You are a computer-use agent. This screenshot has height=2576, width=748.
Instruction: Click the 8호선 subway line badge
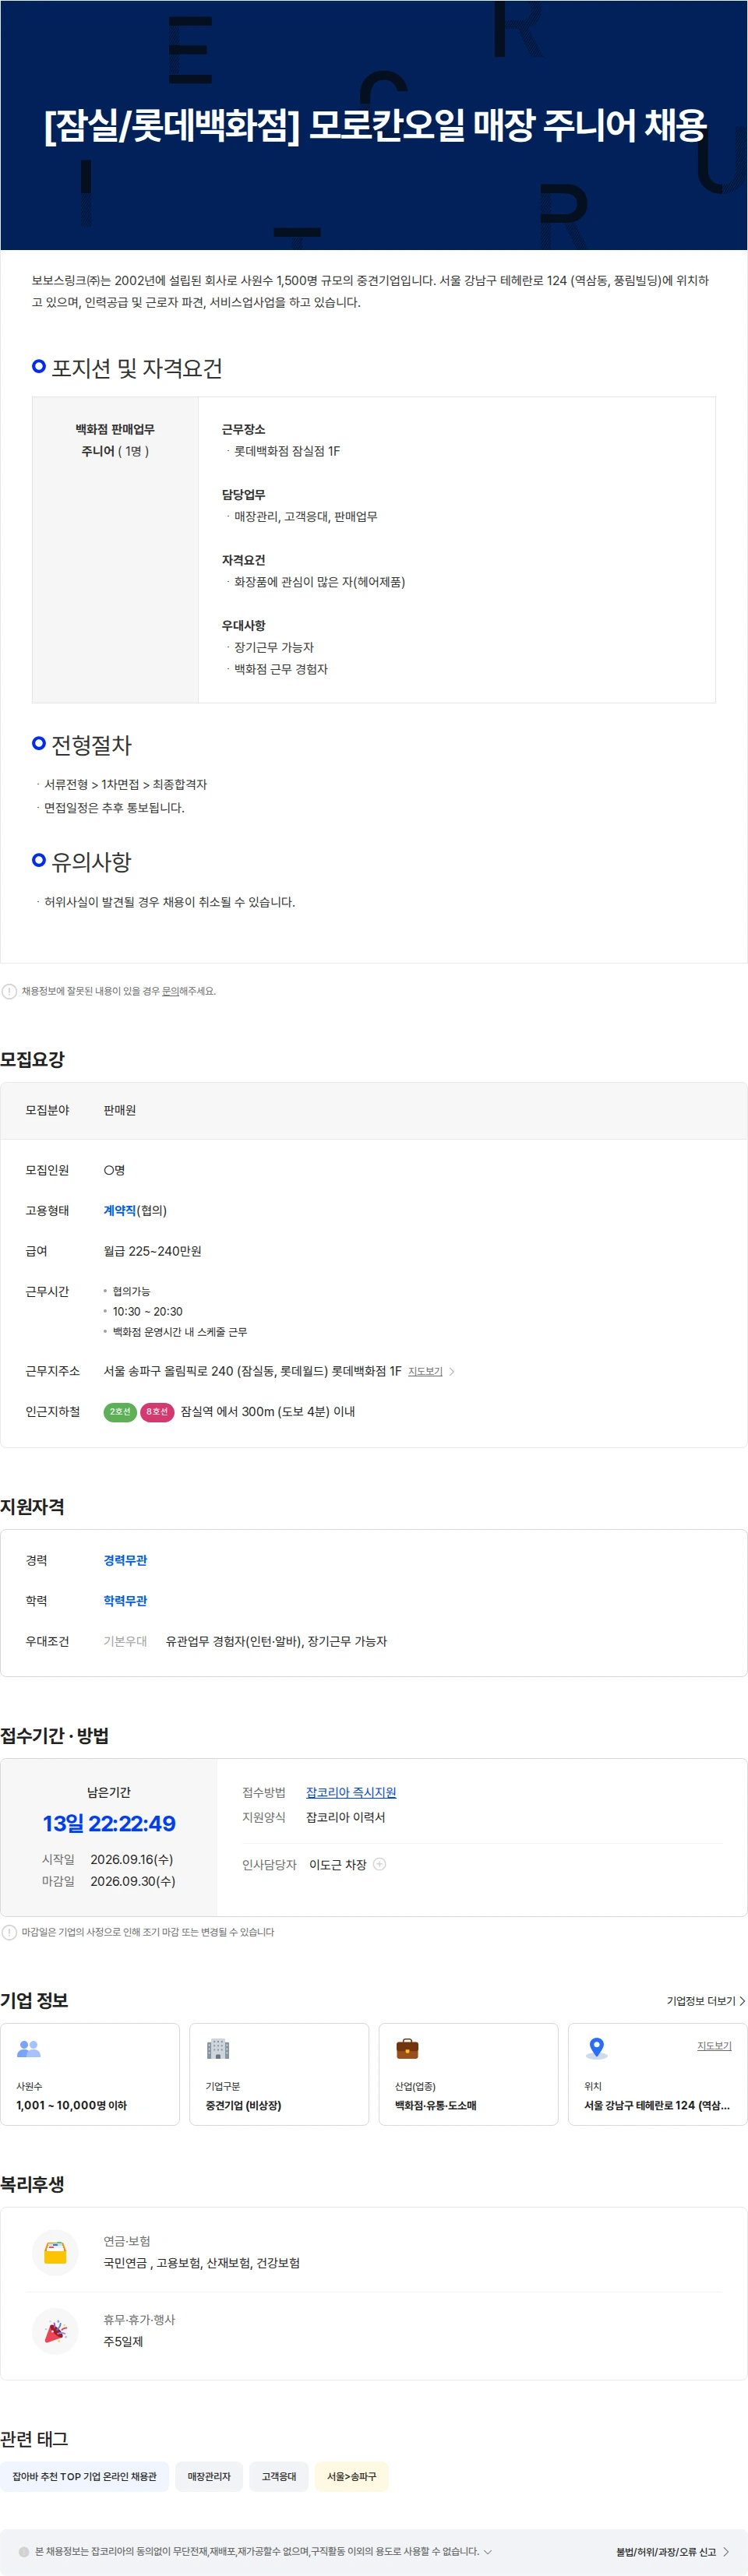(157, 1412)
